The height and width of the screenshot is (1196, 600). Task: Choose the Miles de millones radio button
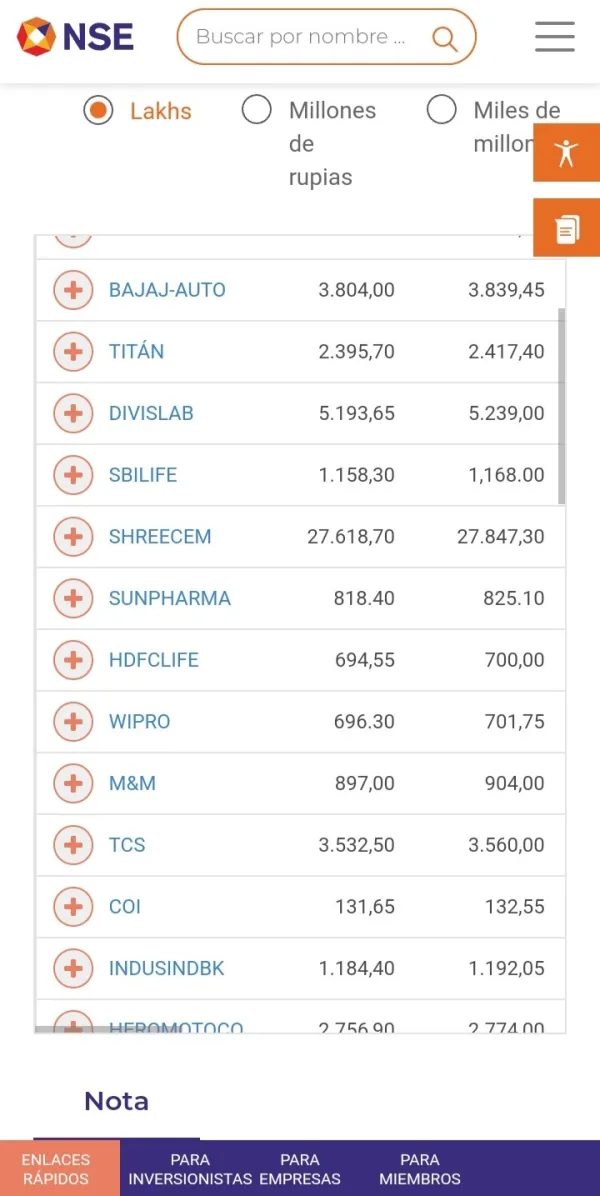pyautogui.click(x=442, y=110)
